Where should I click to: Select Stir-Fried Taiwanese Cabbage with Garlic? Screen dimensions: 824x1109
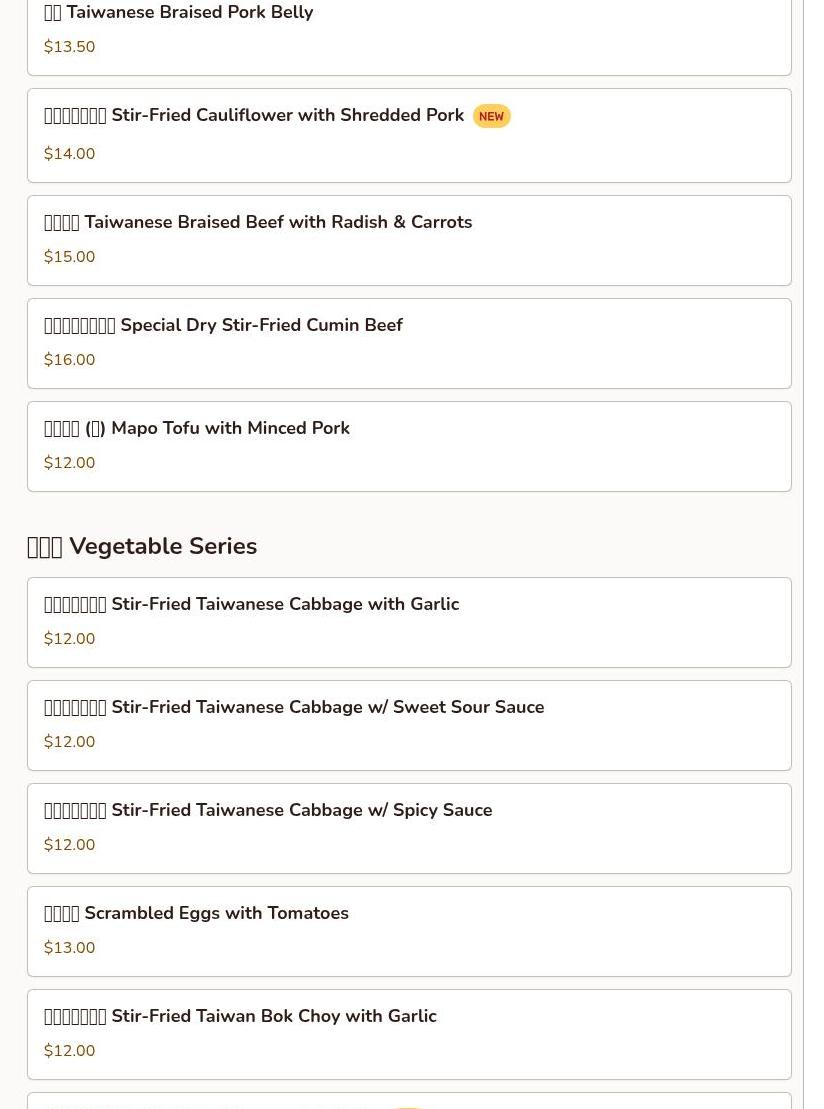coord(409,622)
